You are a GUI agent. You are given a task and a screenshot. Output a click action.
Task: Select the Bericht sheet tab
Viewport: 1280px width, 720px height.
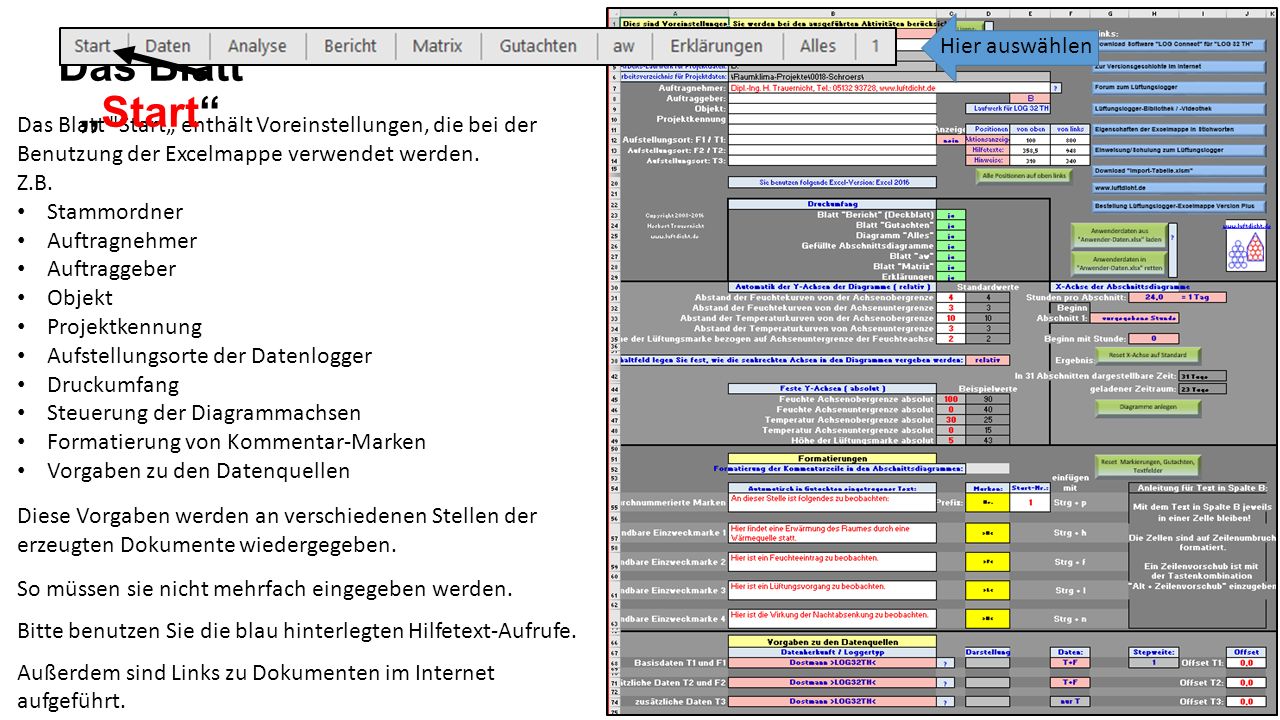(x=350, y=46)
